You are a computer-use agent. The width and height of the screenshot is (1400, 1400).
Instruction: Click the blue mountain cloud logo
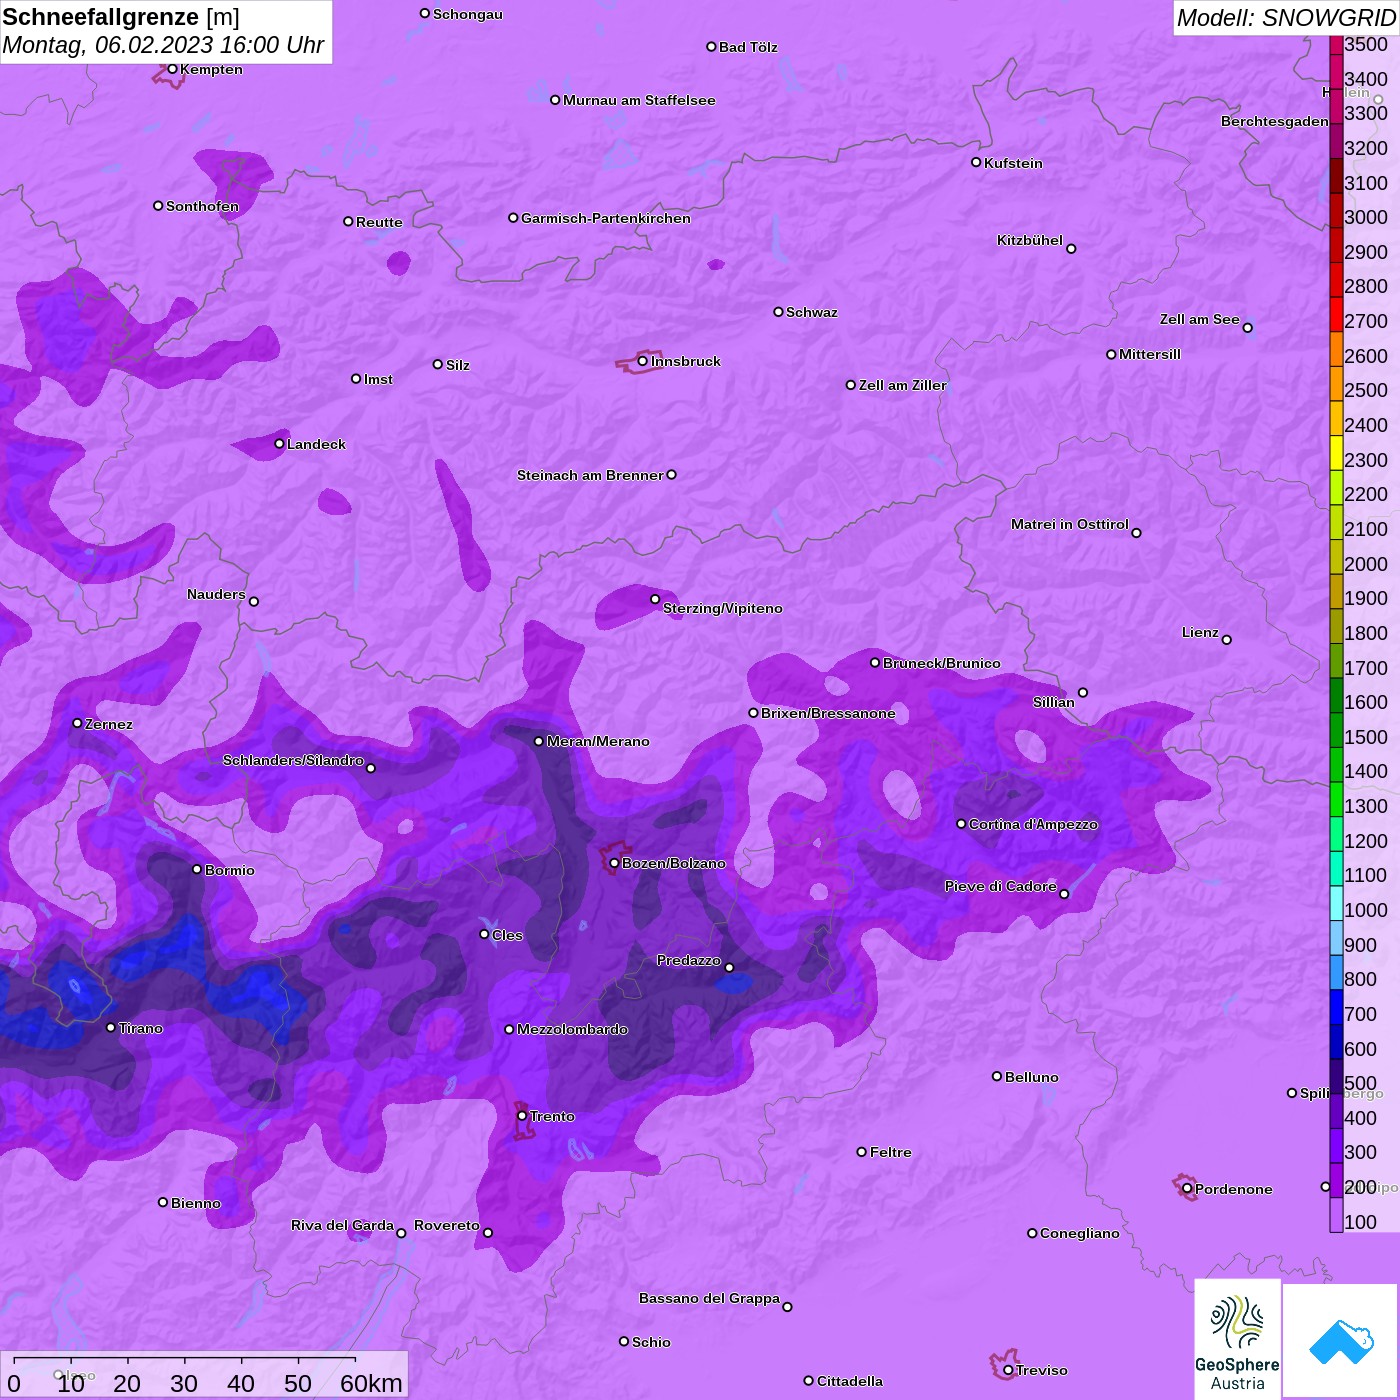[x=1341, y=1341]
